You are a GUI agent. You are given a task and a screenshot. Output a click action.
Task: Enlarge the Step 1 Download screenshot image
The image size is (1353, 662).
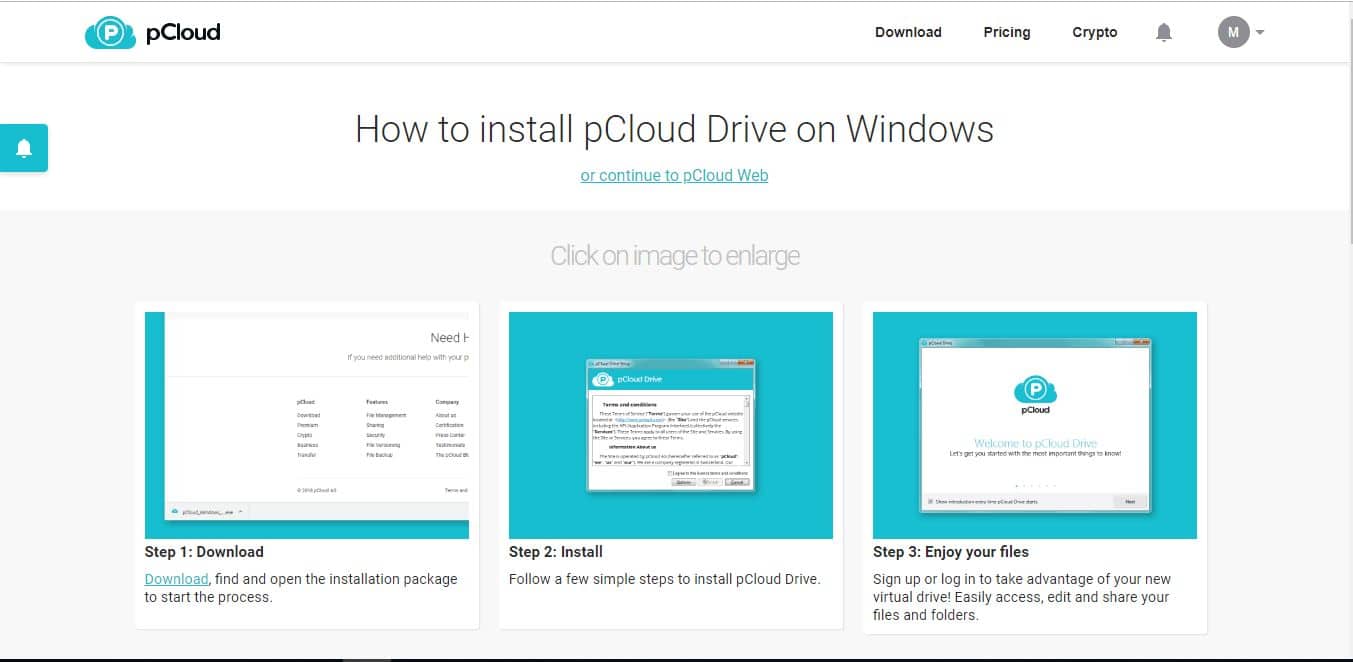[x=307, y=425]
